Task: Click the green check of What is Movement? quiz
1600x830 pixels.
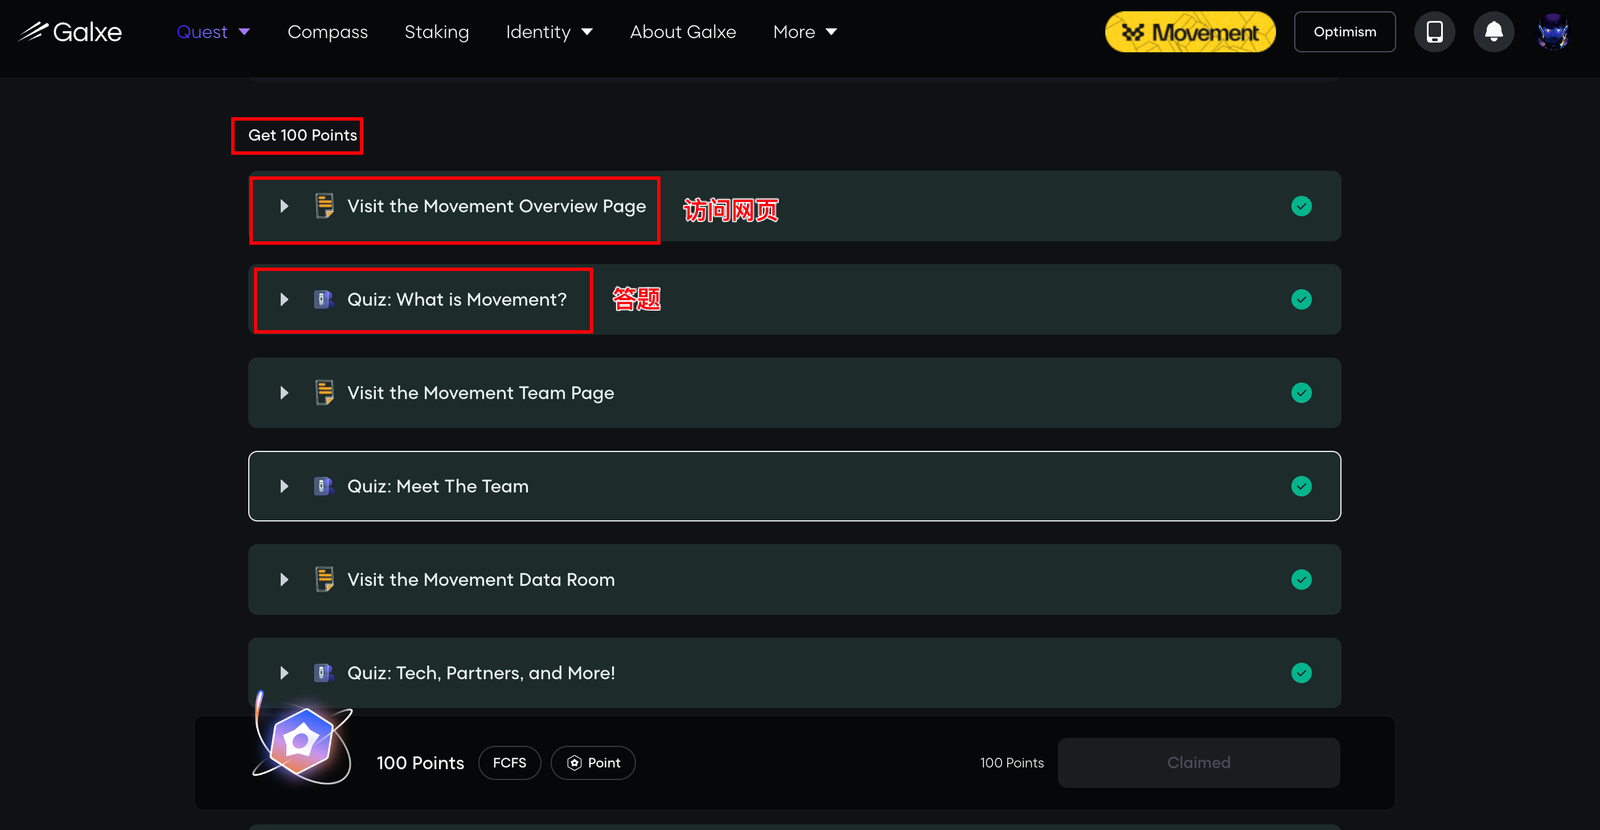Action: coord(1301,299)
